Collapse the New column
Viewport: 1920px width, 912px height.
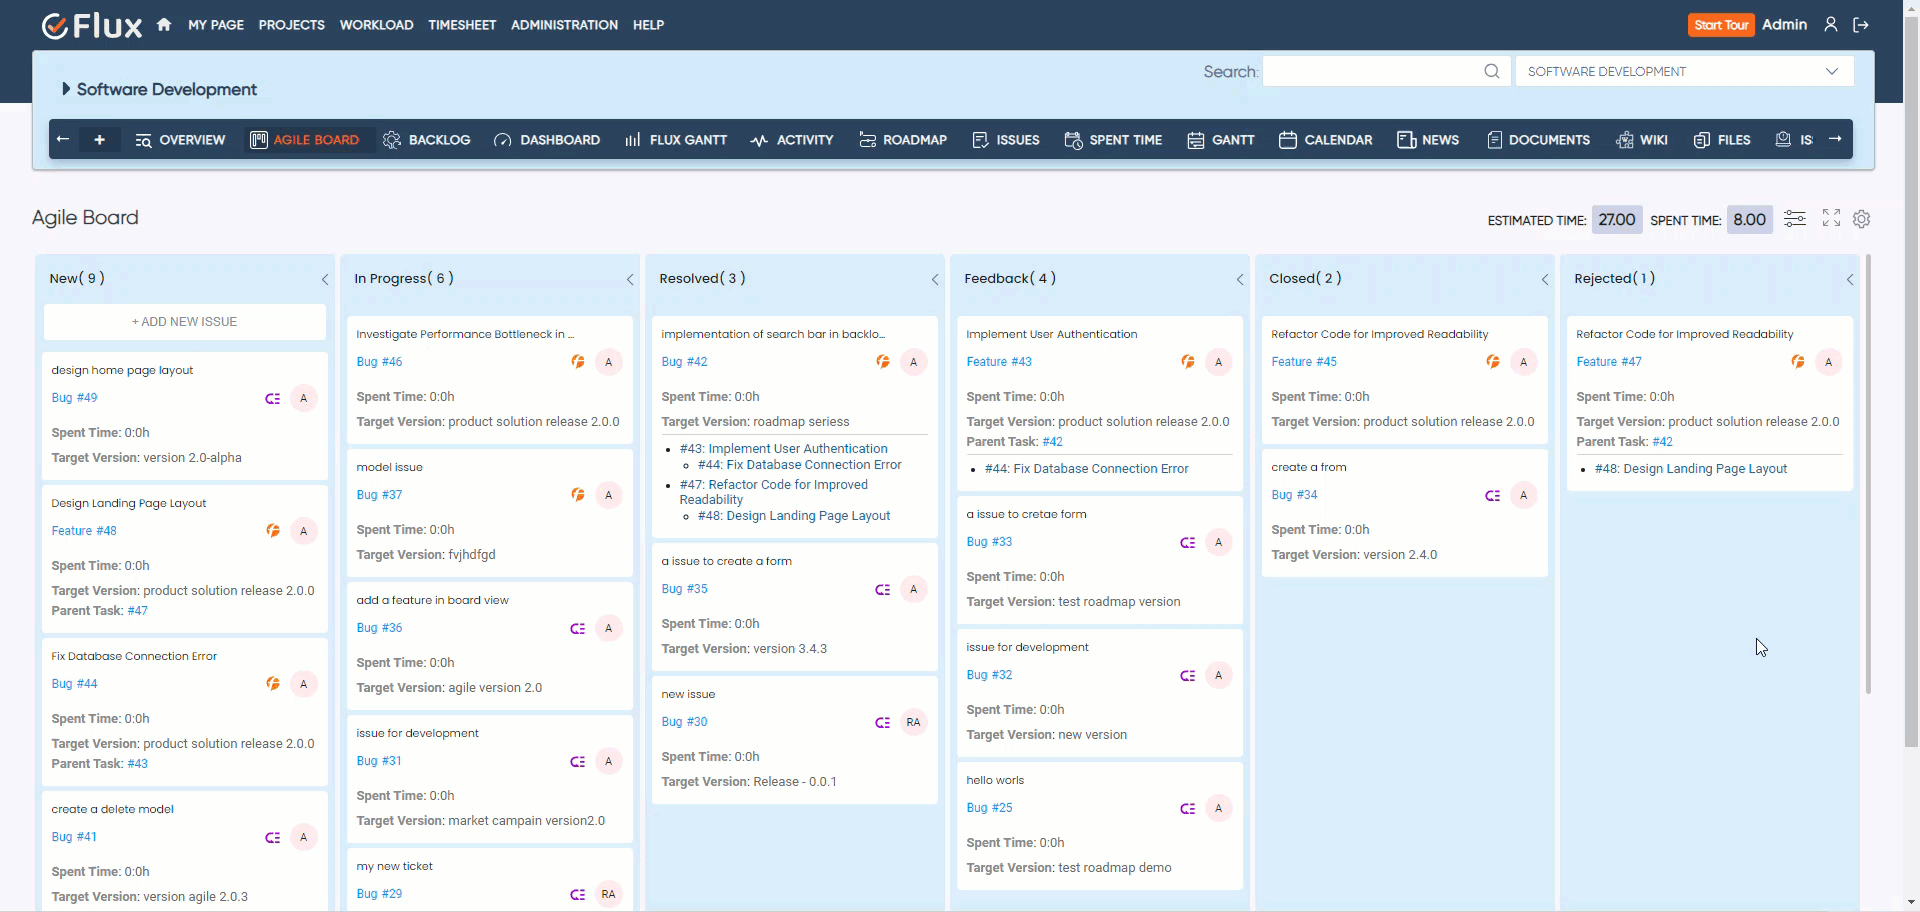click(x=325, y=280)
